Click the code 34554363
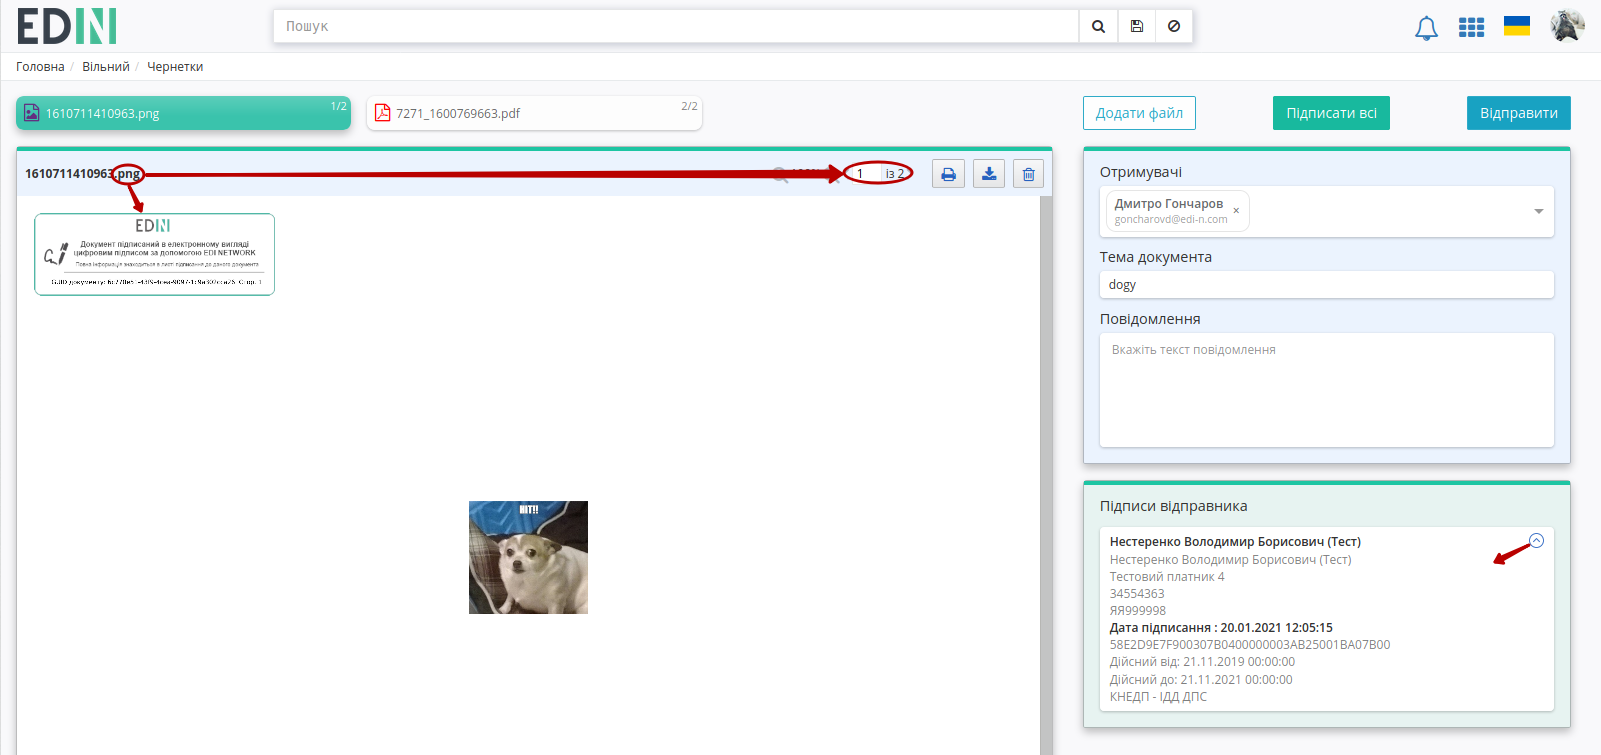This screenshot has height=755, width=1601. pos(1137,594)
